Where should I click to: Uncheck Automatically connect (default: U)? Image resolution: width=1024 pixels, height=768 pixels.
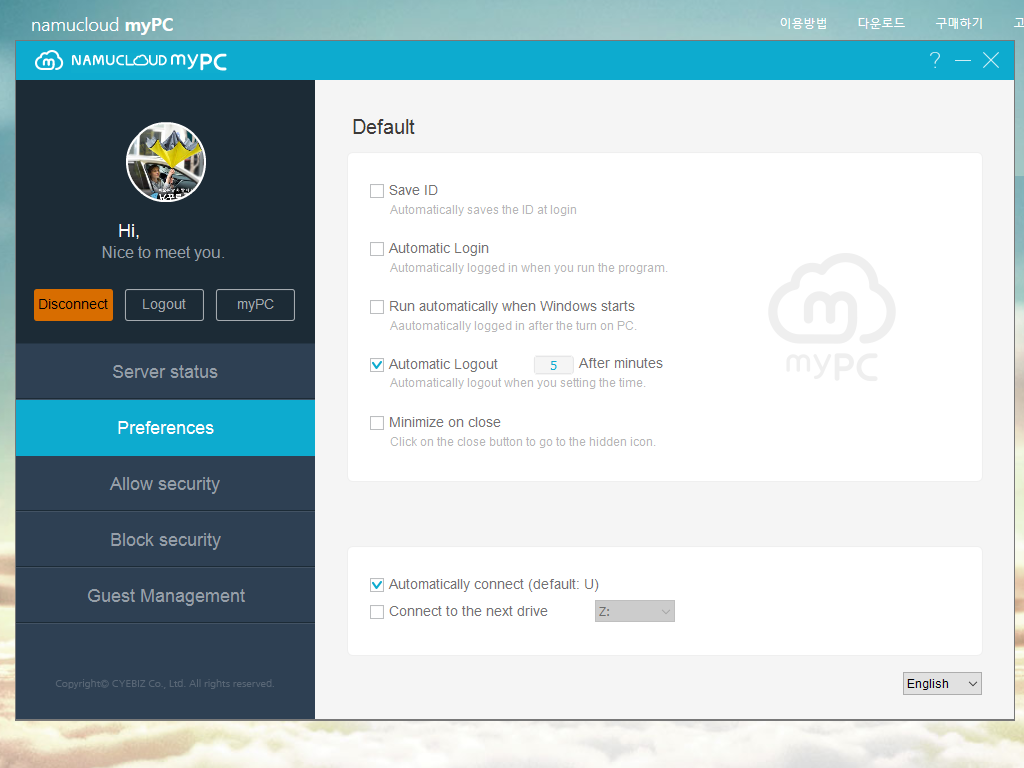pyautogui.click(x=377, y=584)
